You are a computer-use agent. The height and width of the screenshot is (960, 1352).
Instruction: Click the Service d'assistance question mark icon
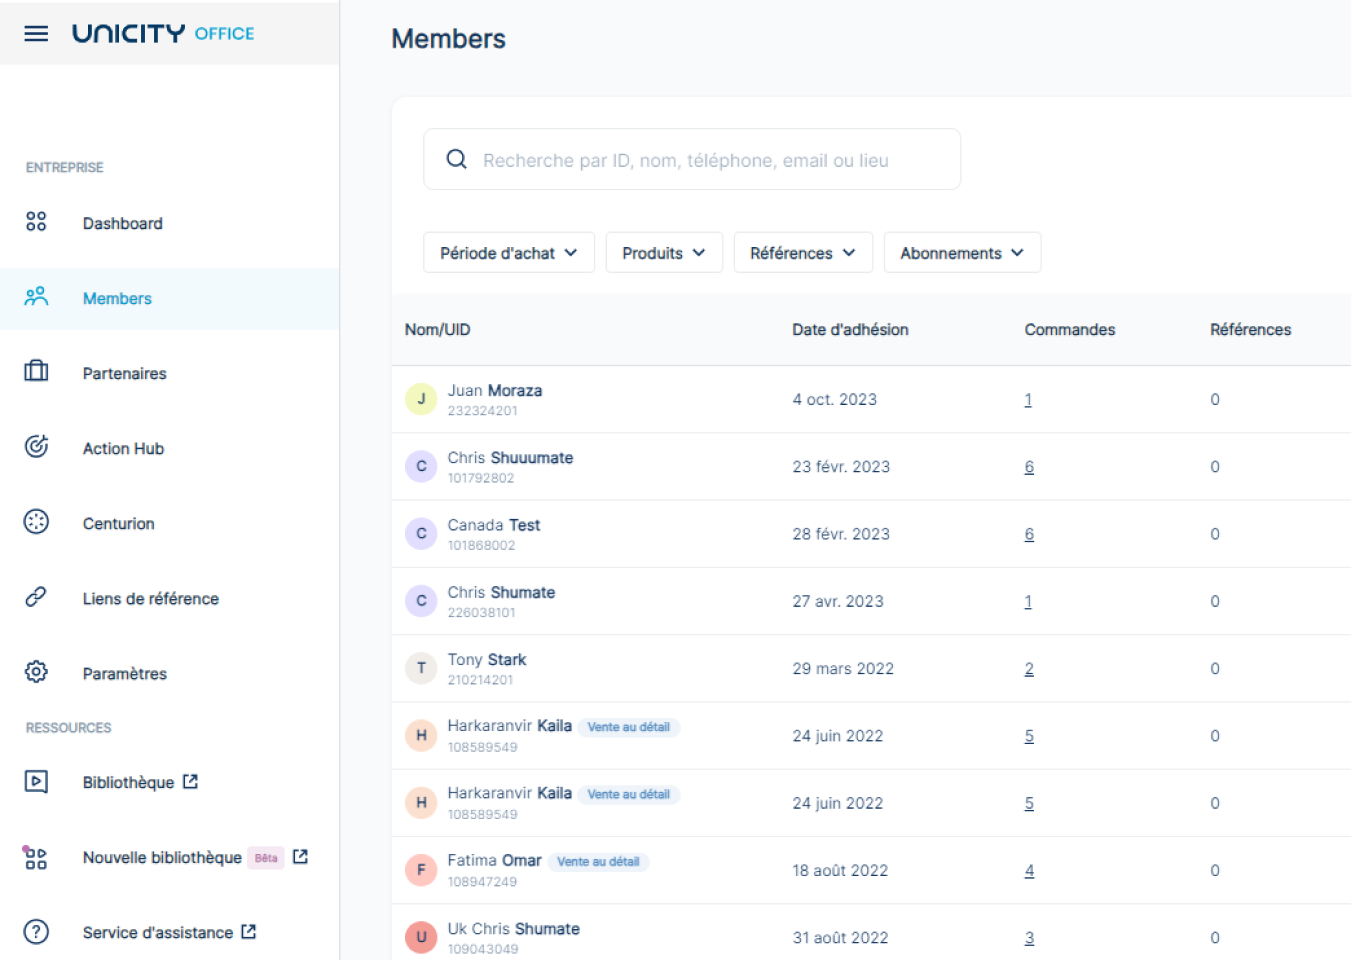click(x=36, y=932)
